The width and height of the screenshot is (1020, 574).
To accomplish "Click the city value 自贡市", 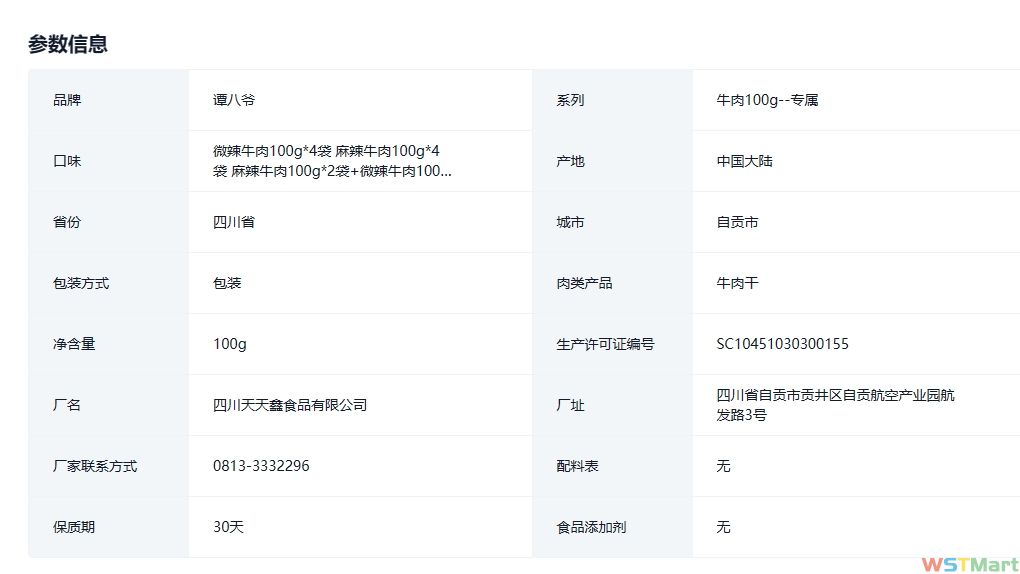I will click(x=737, y=222).
